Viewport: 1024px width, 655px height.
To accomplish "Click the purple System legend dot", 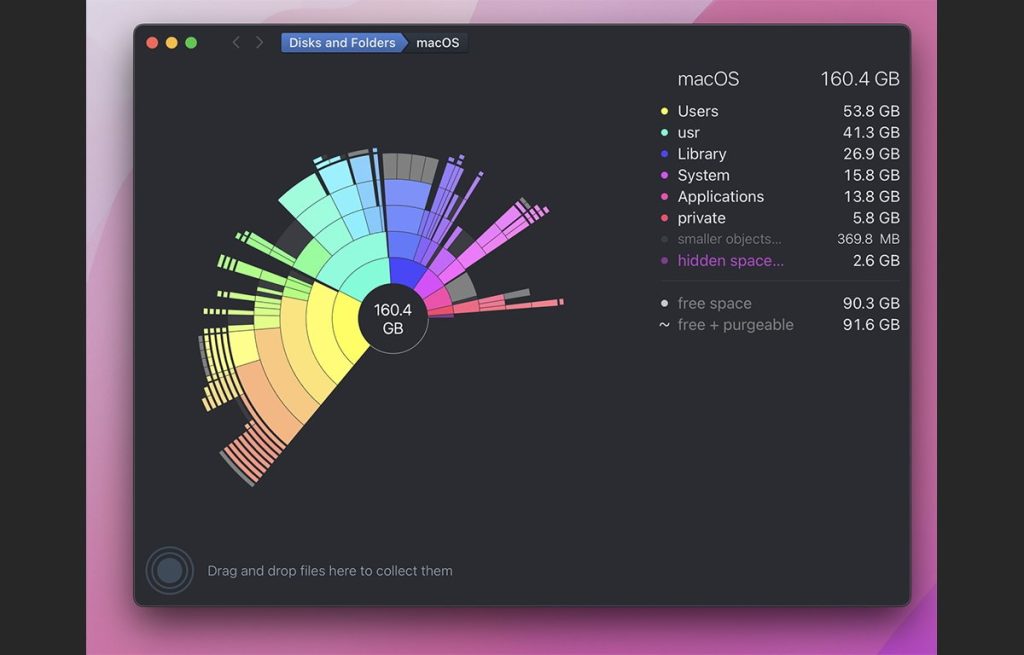I will 664,176.
